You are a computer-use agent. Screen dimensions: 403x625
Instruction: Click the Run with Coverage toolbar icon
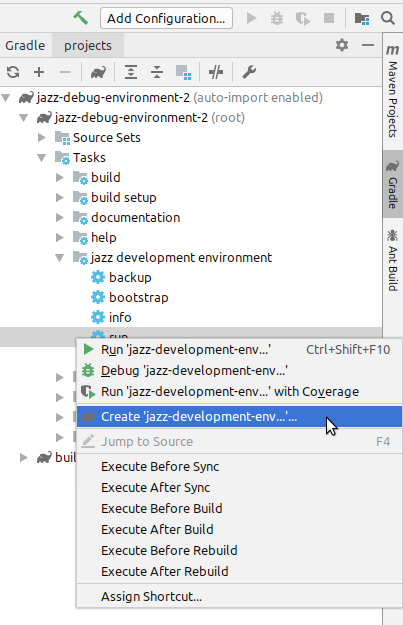click(303, 18)
